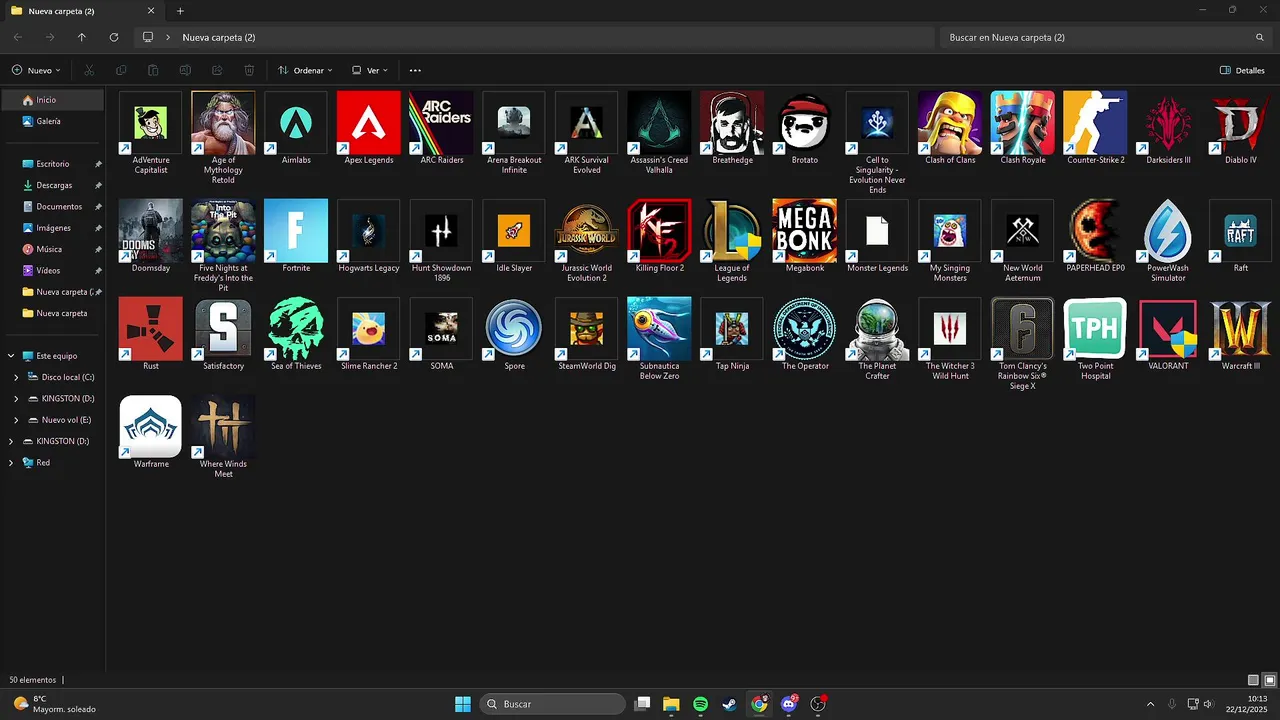The width and height of the screenshot is (1280, 720).
Task: Select Rainbow Six Siege X icon
Action: [1022, 329]
